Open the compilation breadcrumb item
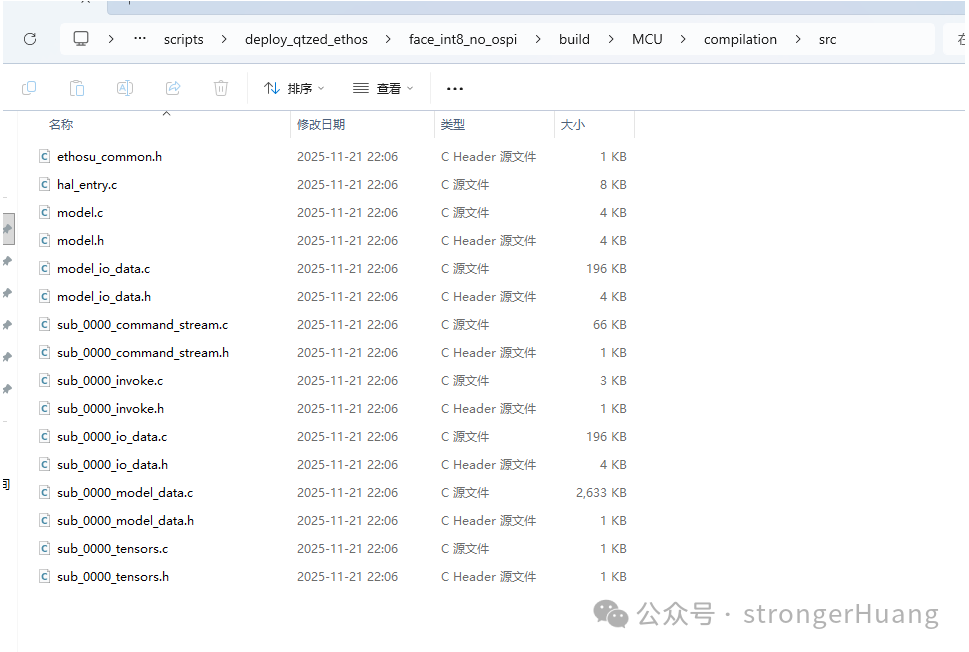The width and height of the screenshot is (969, 652). tap(740, 38)
